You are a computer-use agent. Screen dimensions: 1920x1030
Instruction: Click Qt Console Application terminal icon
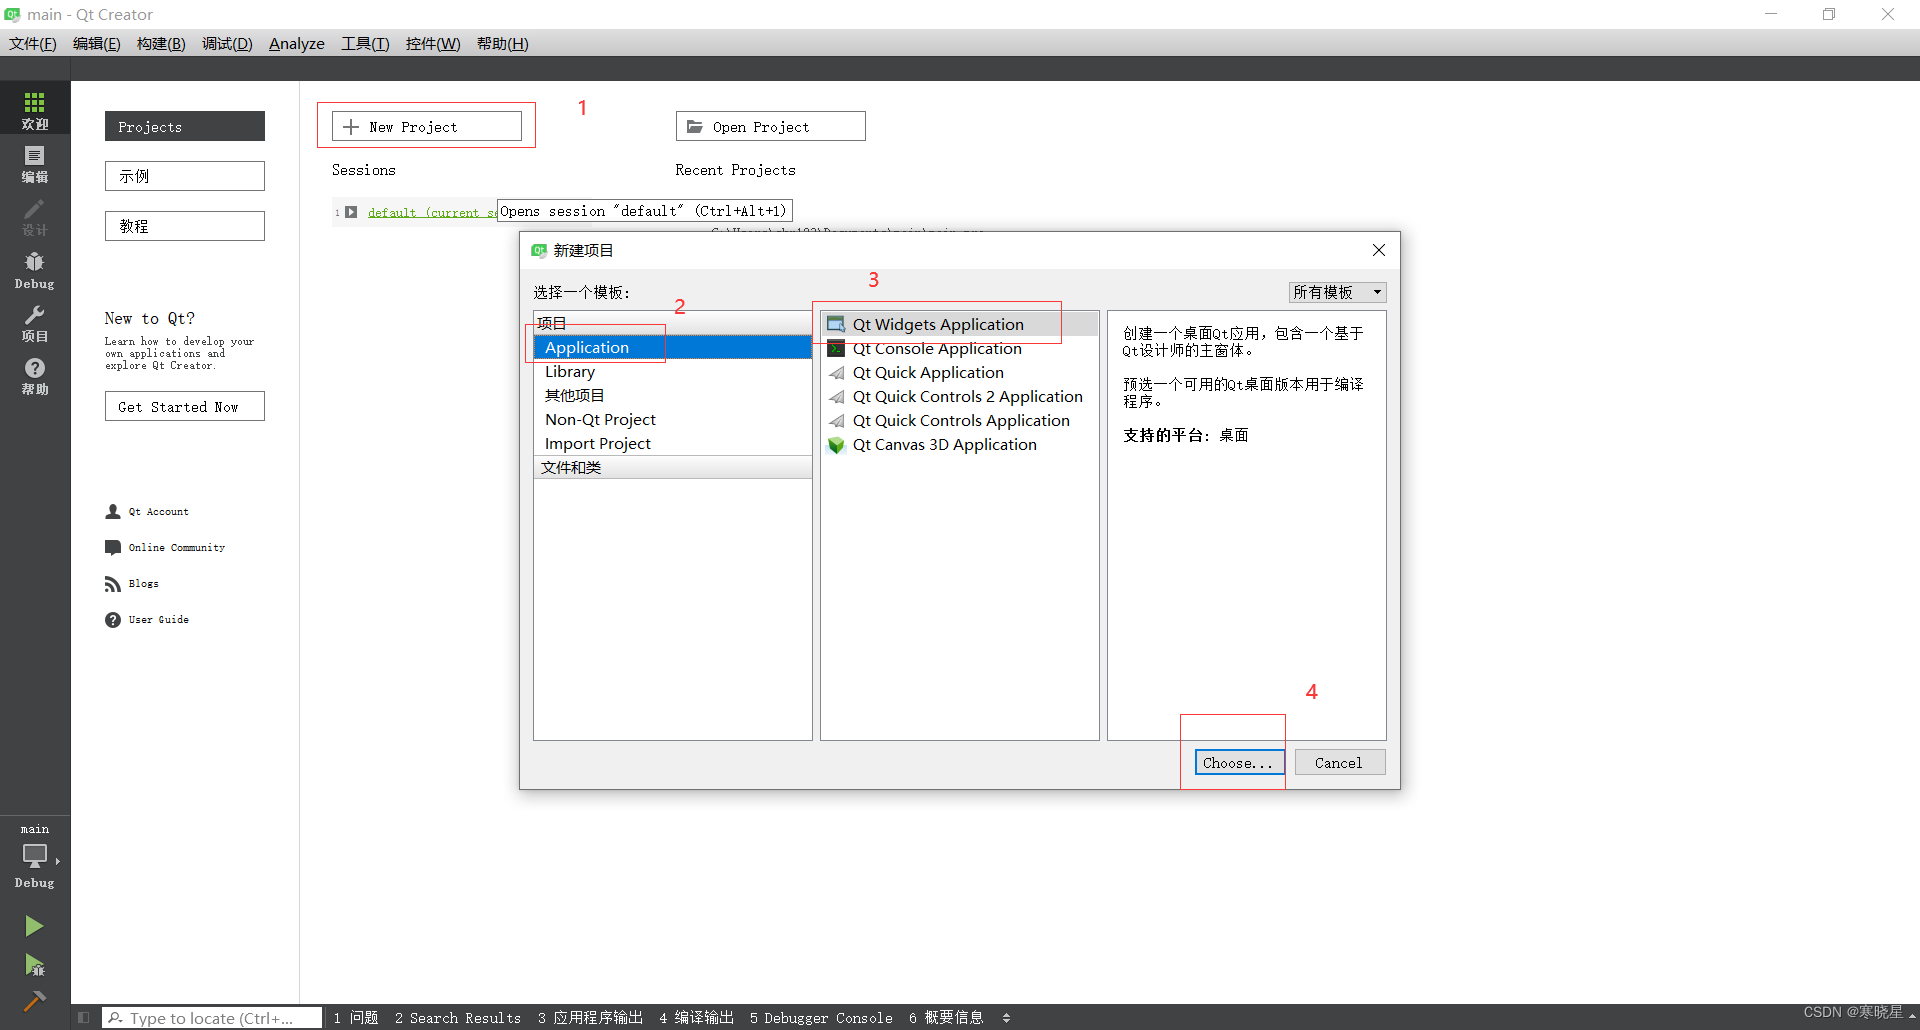coord(836,348)
